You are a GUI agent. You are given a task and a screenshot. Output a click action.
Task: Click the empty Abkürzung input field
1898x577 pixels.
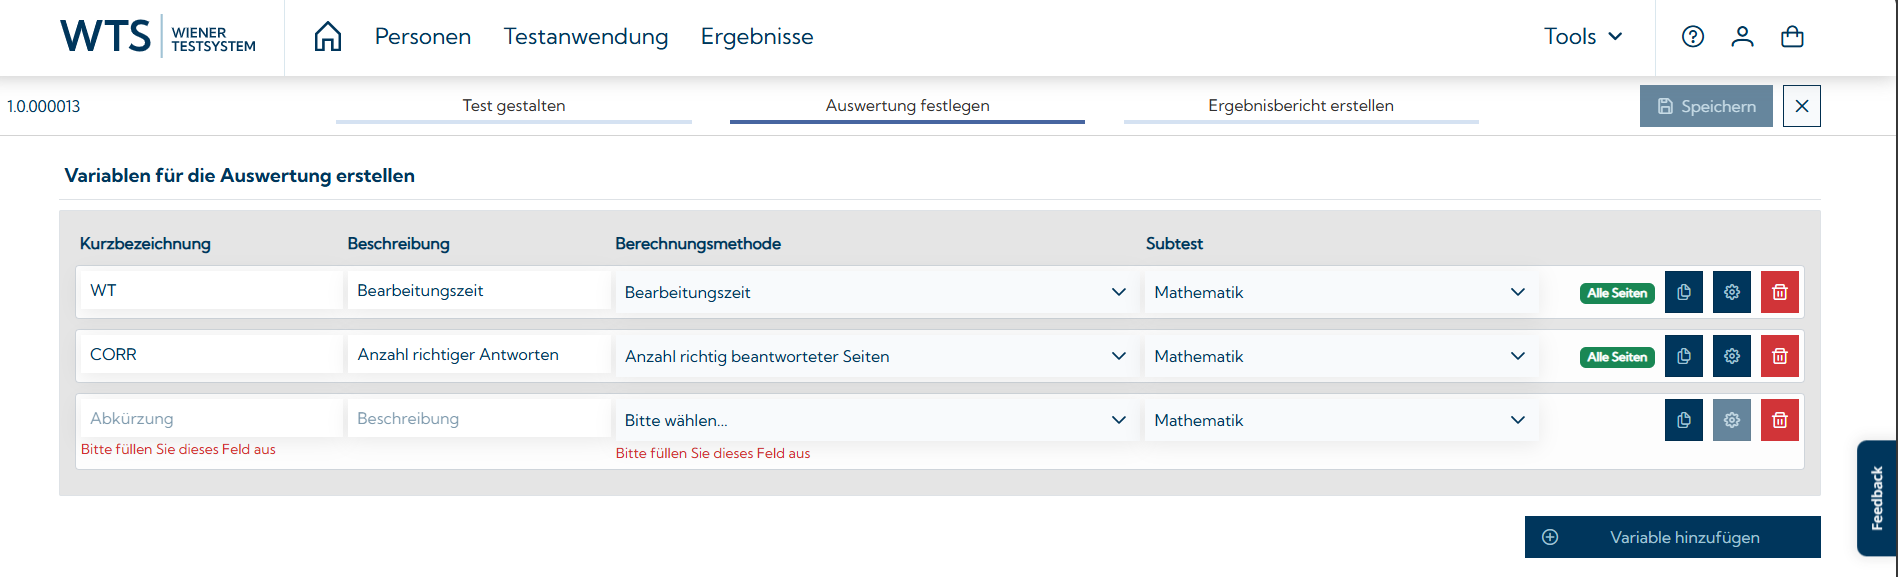(210, 419)
